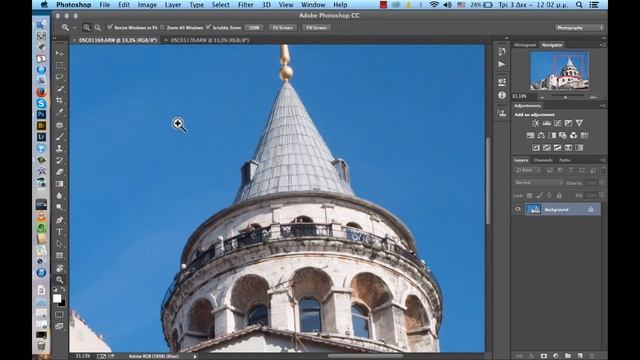
Task: Select the Brush tool
Action: click(x=60, y=137)
